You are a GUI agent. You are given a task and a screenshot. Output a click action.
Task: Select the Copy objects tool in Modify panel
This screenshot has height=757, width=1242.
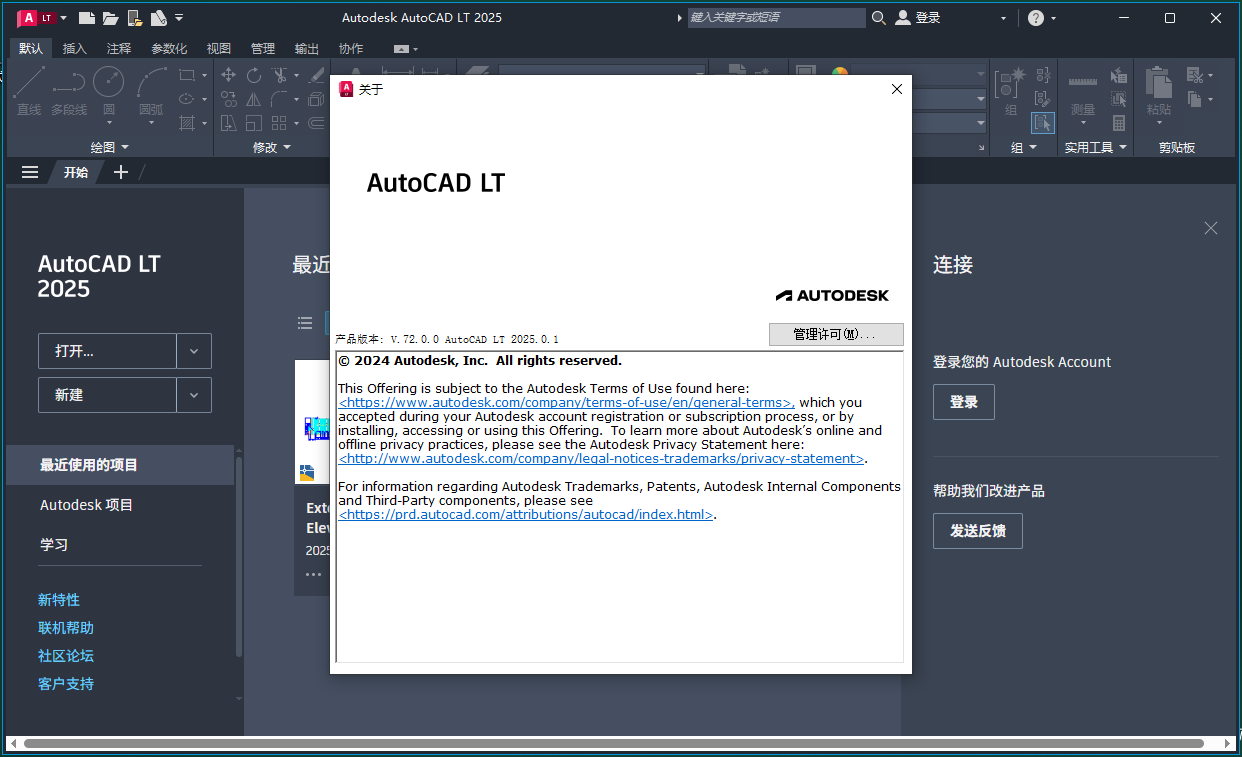click(229, 99)
